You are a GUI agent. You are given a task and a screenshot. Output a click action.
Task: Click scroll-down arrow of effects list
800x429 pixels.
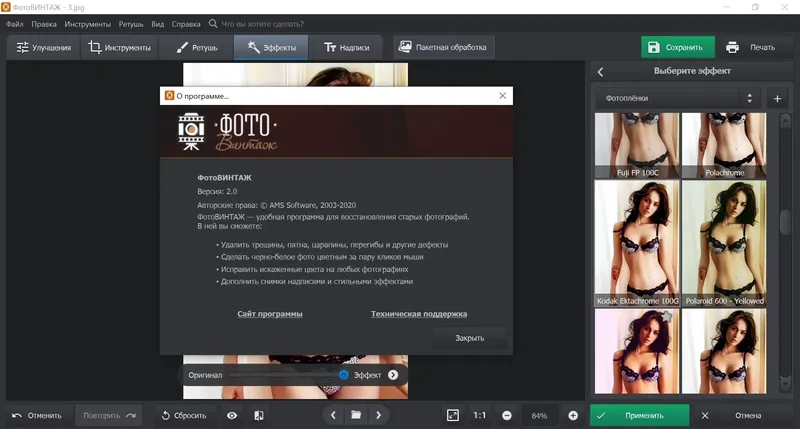[785, 385]
